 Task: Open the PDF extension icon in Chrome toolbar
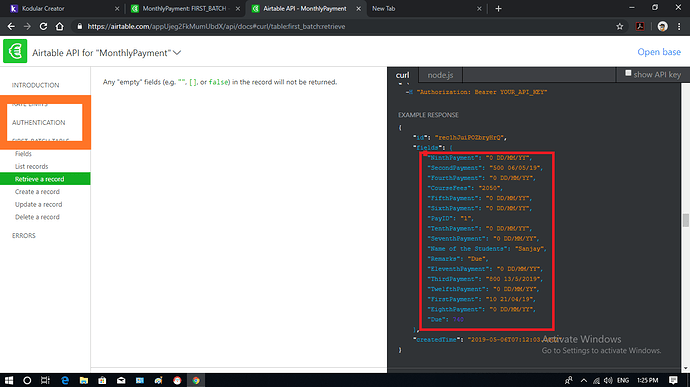[x=640, y=26]
